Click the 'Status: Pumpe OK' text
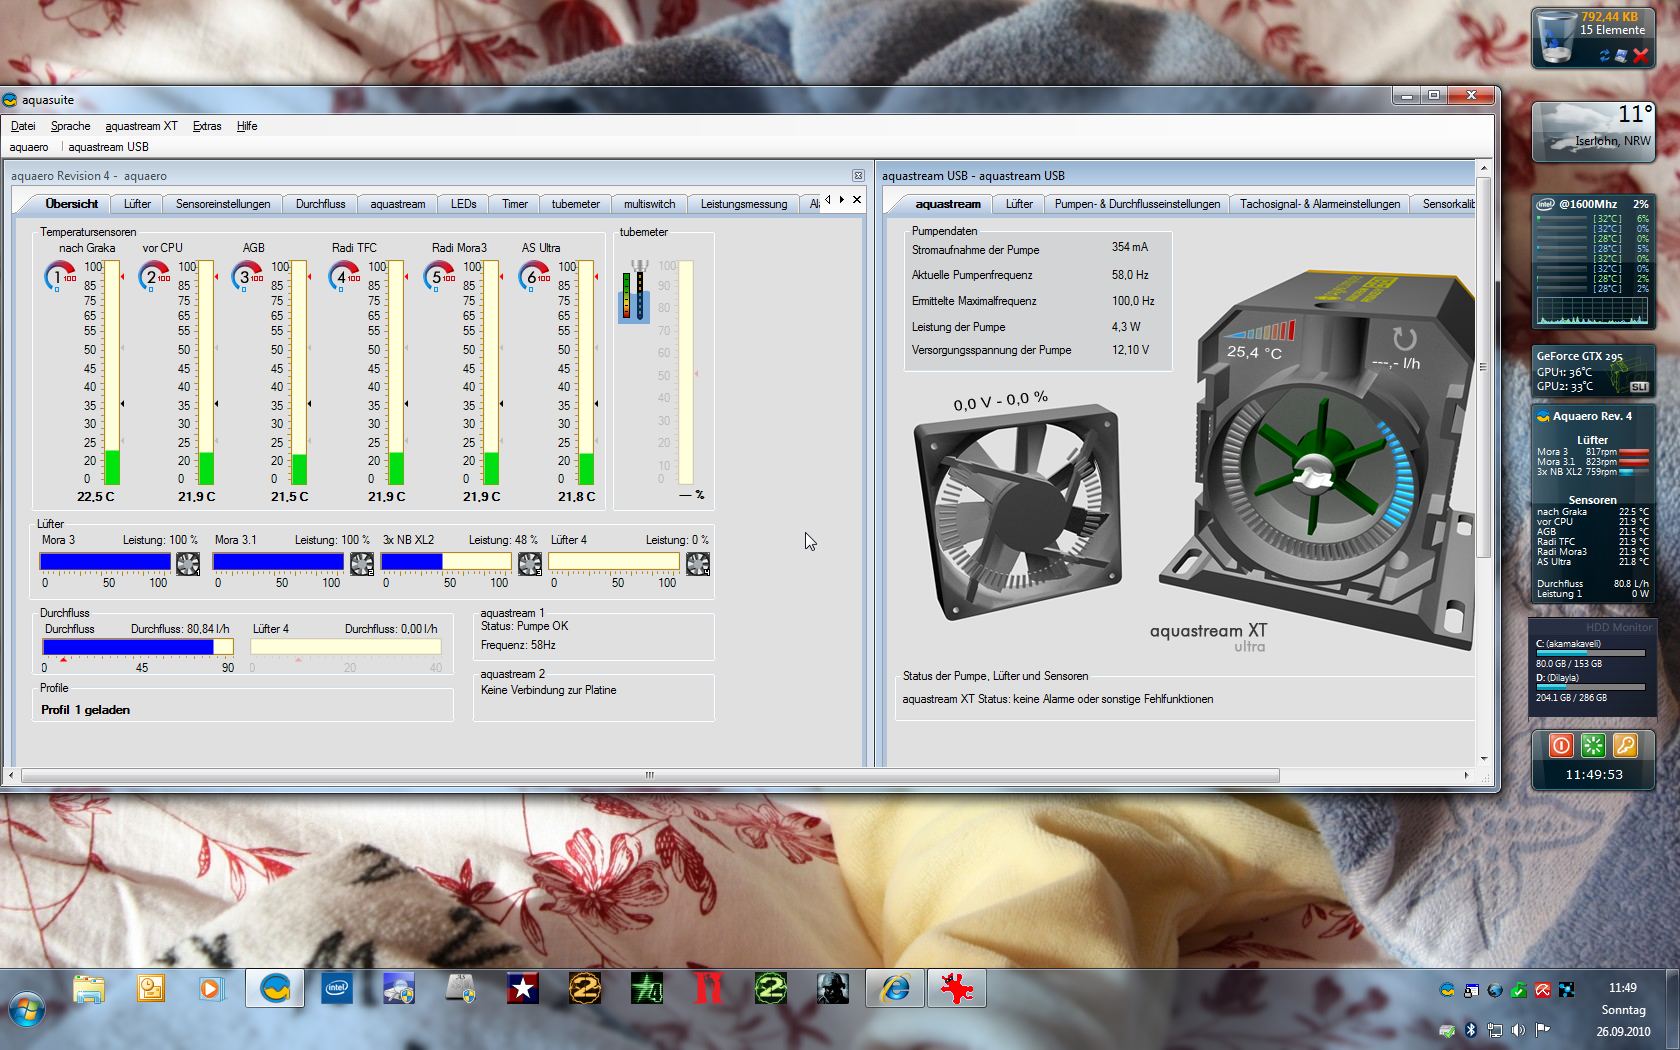This screenshot has width=1680, height=1050. coord(524,626)
